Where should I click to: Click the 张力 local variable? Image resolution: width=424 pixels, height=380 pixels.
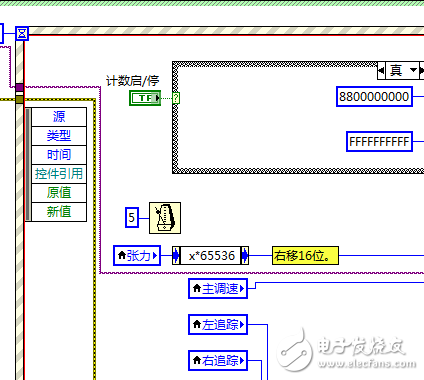(x=137, y=256)
